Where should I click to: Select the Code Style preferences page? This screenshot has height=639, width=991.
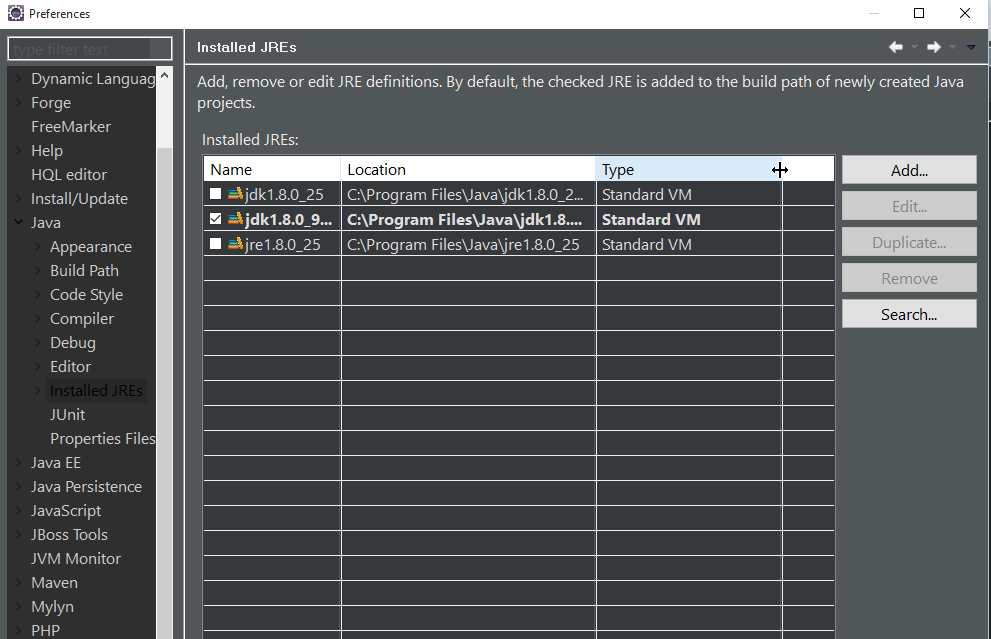pos(87,295)
